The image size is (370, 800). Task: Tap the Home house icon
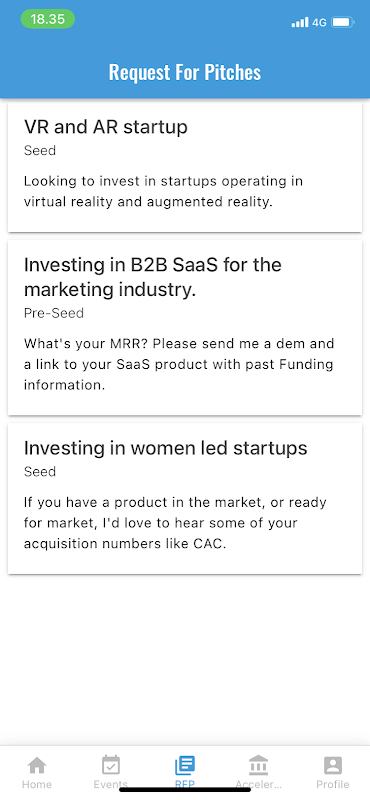37,765
